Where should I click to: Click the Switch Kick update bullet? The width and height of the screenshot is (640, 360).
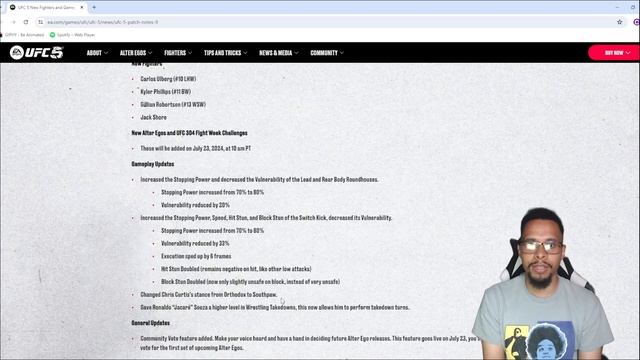click(x=266, y=218)
